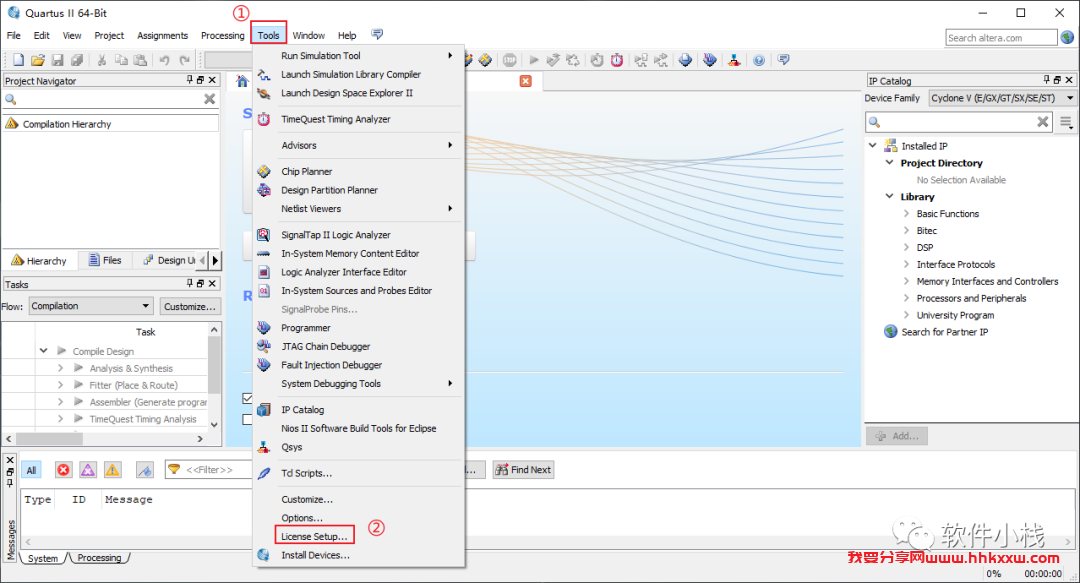The height and width of the screenshot is (583, 1080).
Task: Show warning messages yellow triangle icon
Action: (112, 470)
